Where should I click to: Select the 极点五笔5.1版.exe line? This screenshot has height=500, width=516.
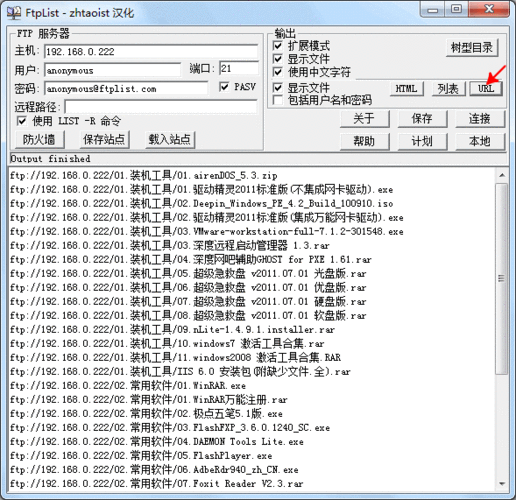click(146, 414)
